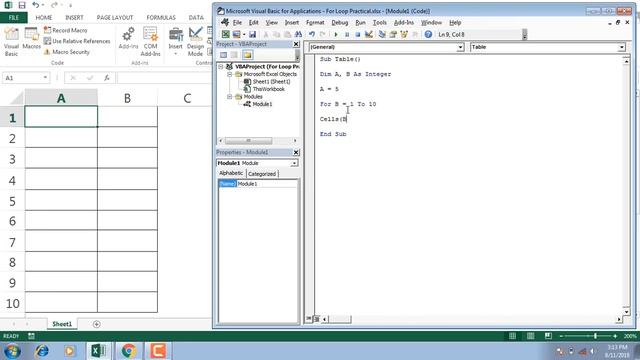
Task: Save workbook from Excel quick access toolbar
Action: 22,5
